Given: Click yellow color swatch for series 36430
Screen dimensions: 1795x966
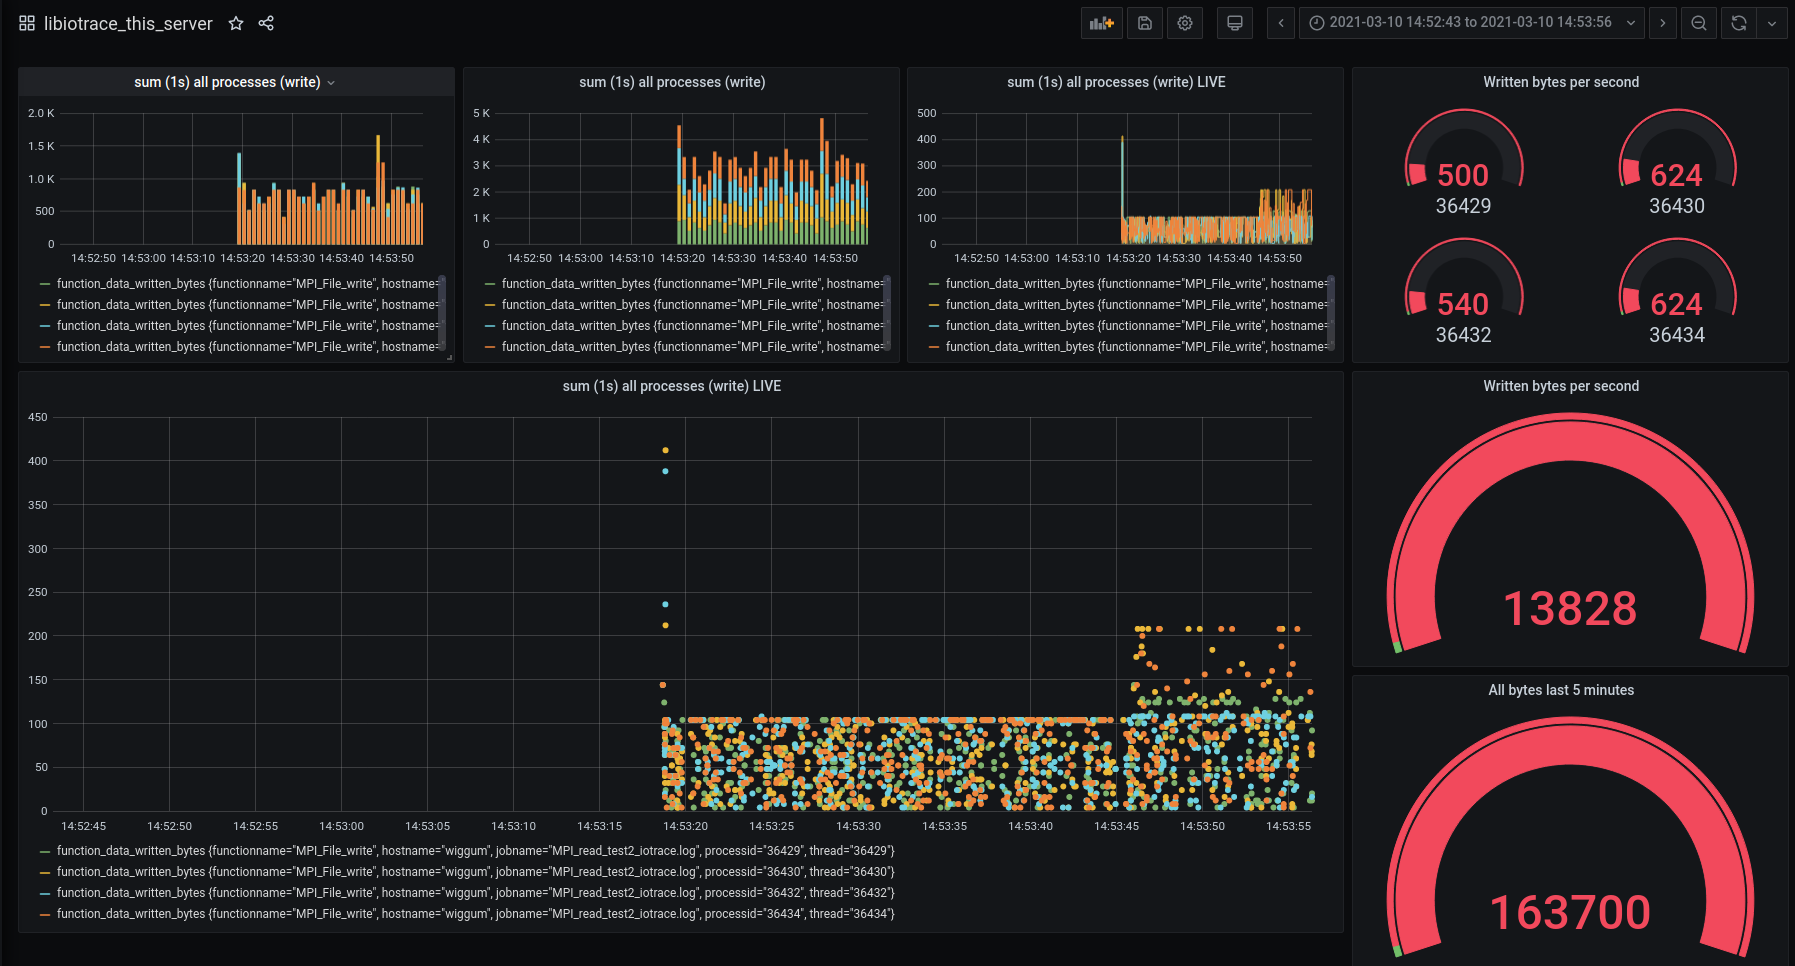Looking at the screenshot, I should pyautogui.click(x=44, y=872).
